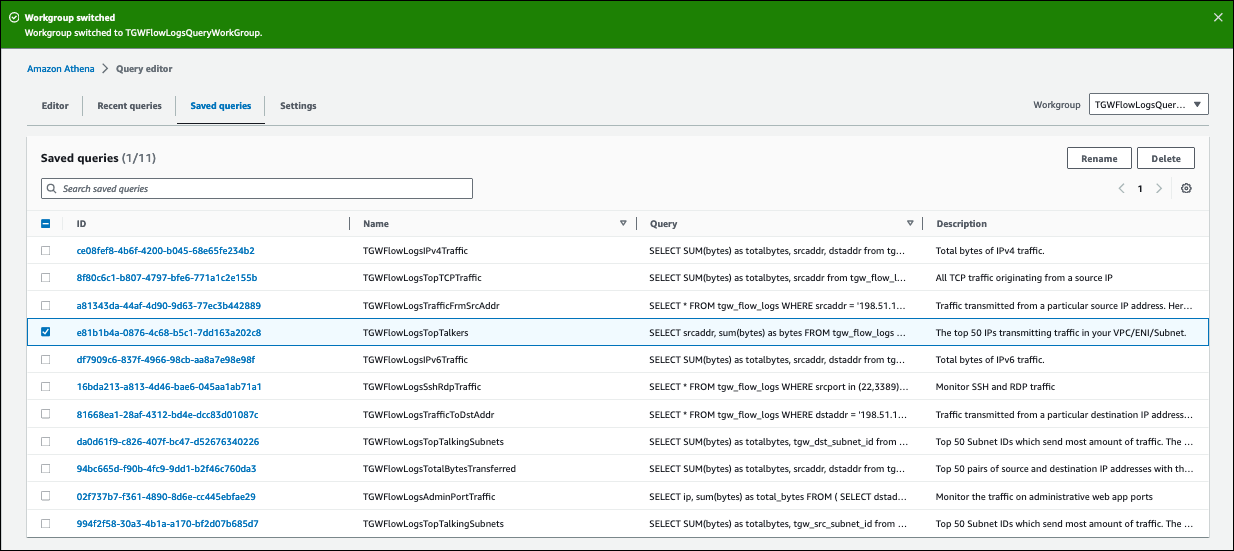Click the Query column sort arrow
Screen dimensions: 1234x551
(x=910, y=224)
